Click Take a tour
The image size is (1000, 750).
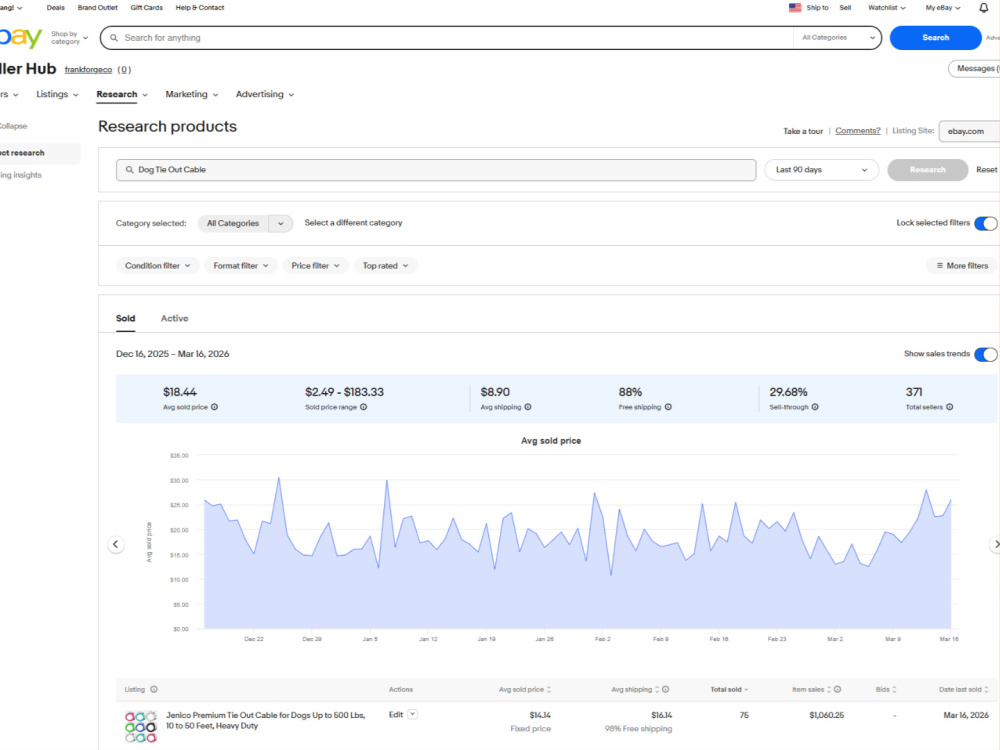pos(803,131)
